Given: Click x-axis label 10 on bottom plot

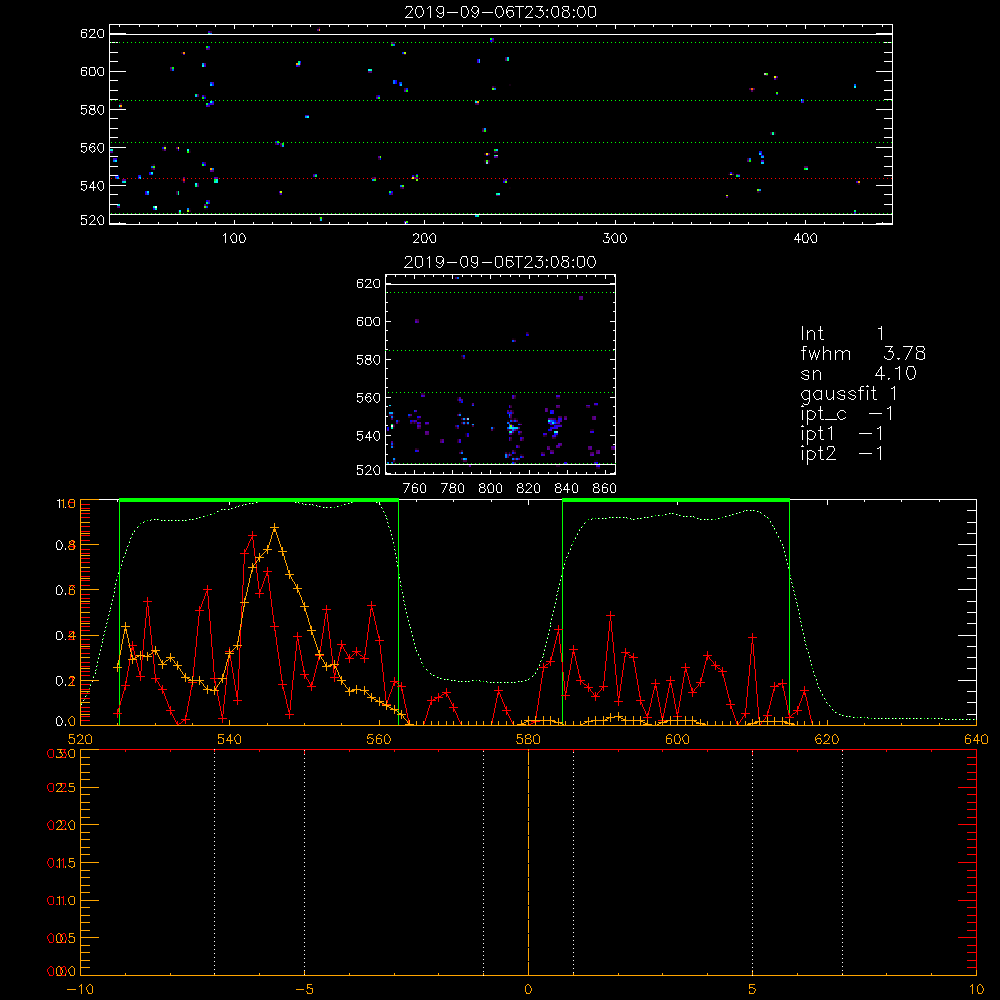Looking at the screenshot, I should (976, 990).
